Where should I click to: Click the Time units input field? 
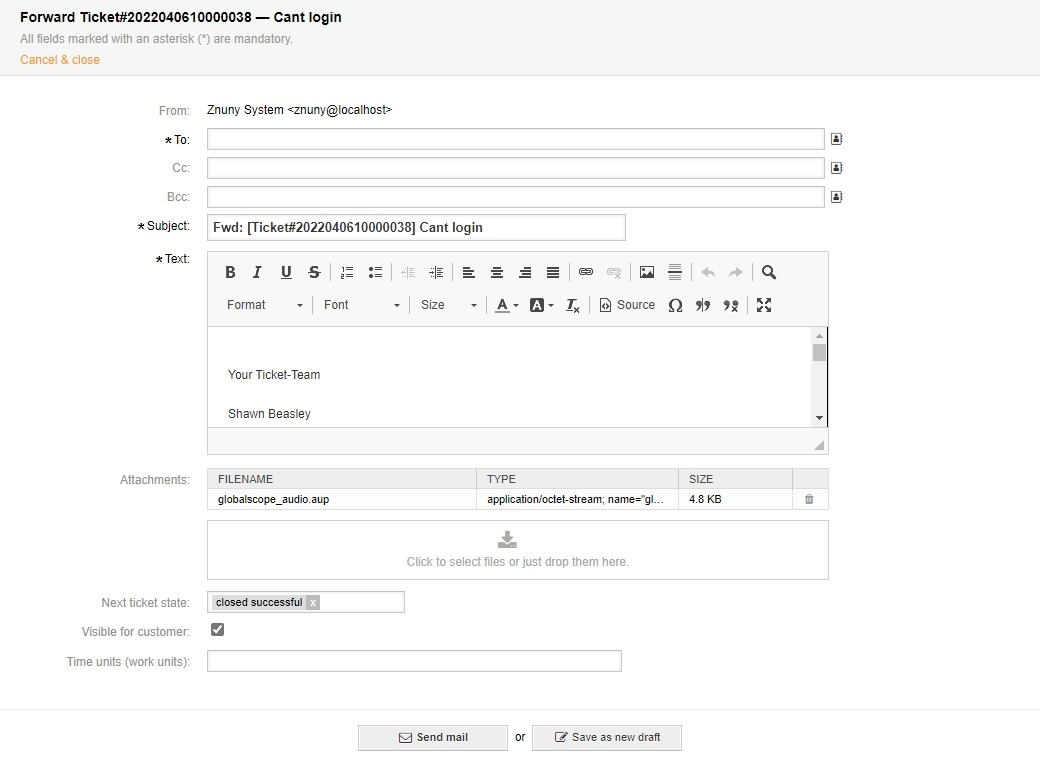pyautogui.click(x=414, y=661)
